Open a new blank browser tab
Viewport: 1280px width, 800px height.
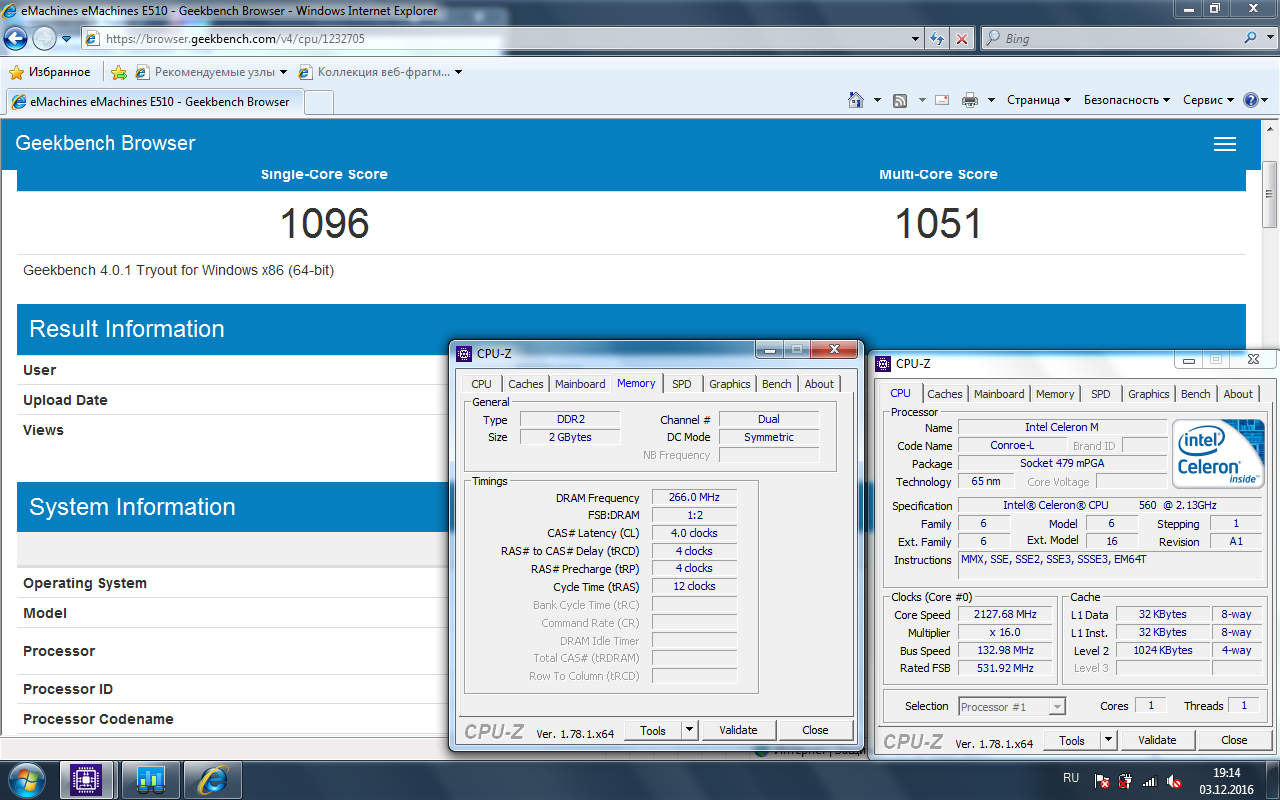318,102
